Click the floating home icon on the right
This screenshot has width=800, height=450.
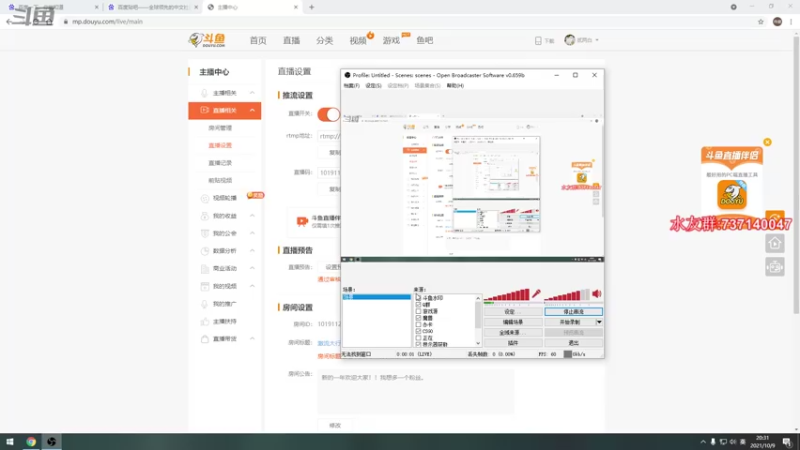tap(775, 243)
